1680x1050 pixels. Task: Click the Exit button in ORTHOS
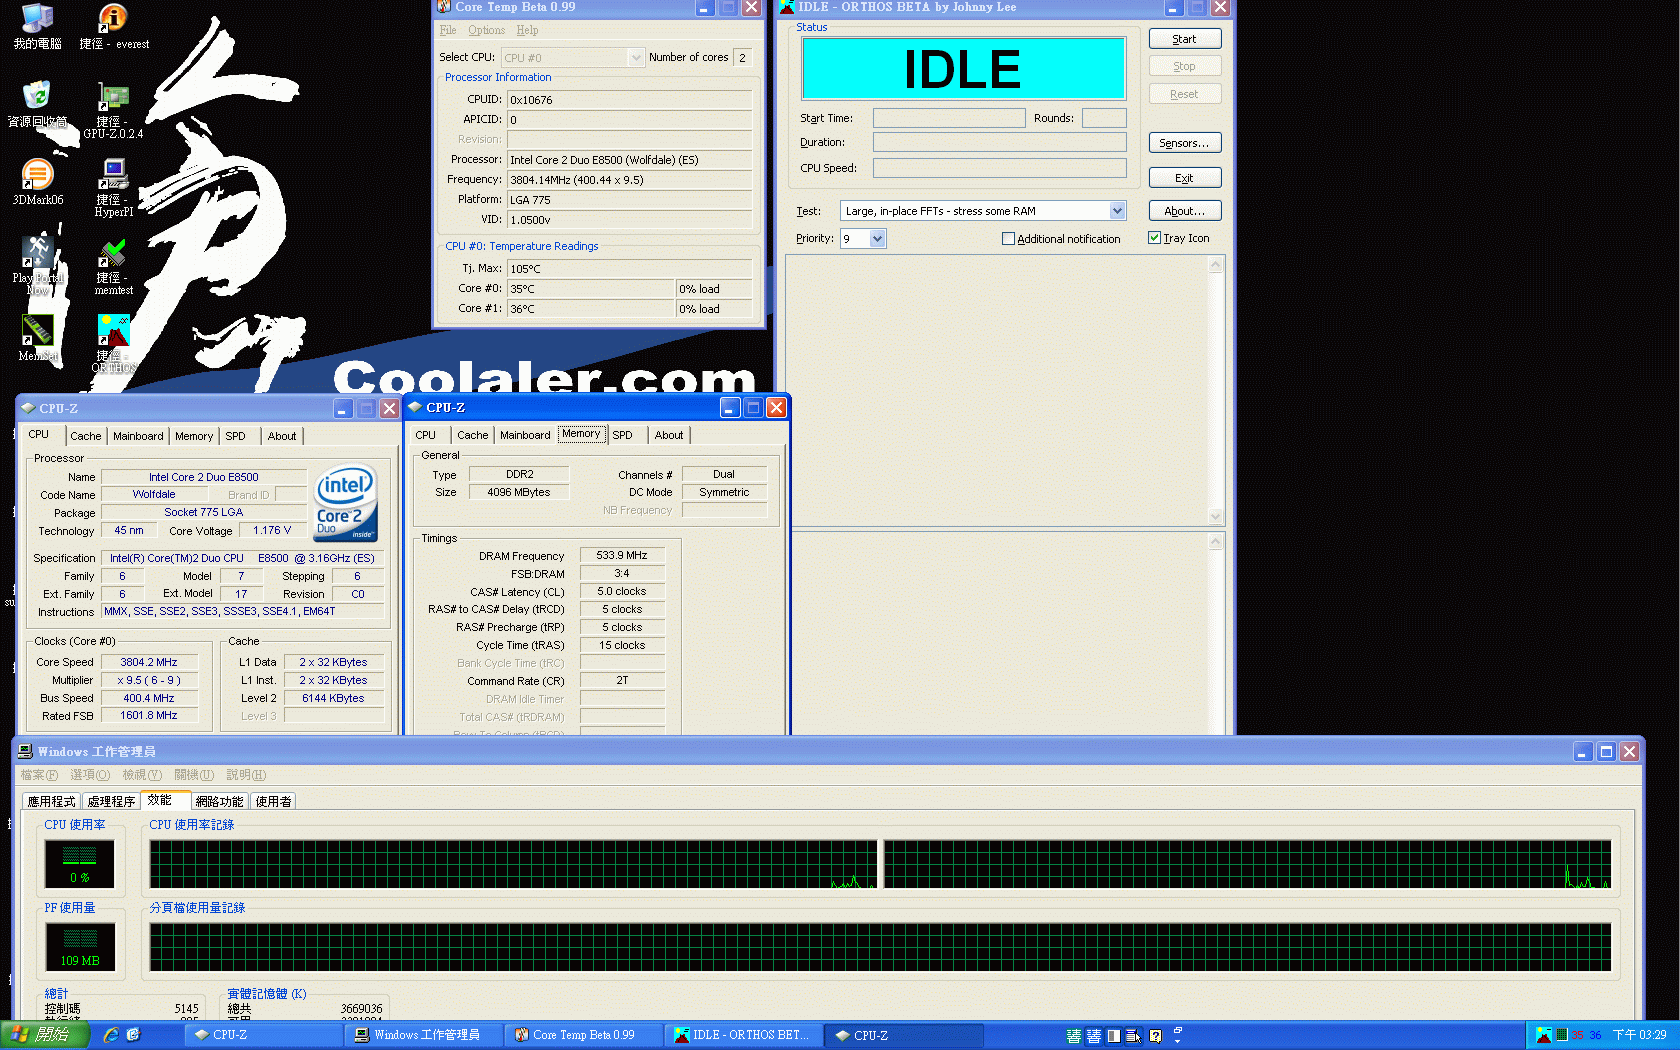(x=1185, y=178)
